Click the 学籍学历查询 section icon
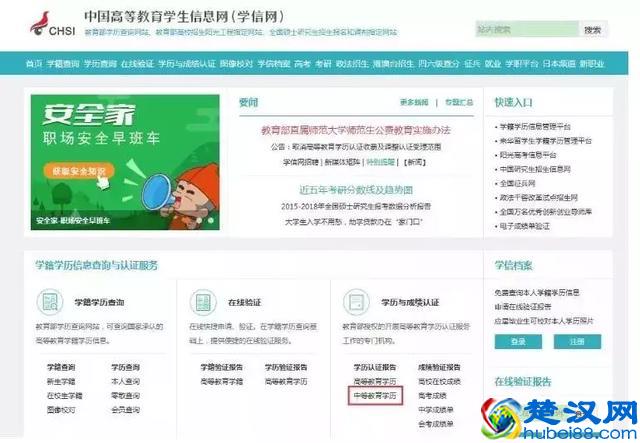The width and height of the screenshot is (640, 443). point(50,302)
